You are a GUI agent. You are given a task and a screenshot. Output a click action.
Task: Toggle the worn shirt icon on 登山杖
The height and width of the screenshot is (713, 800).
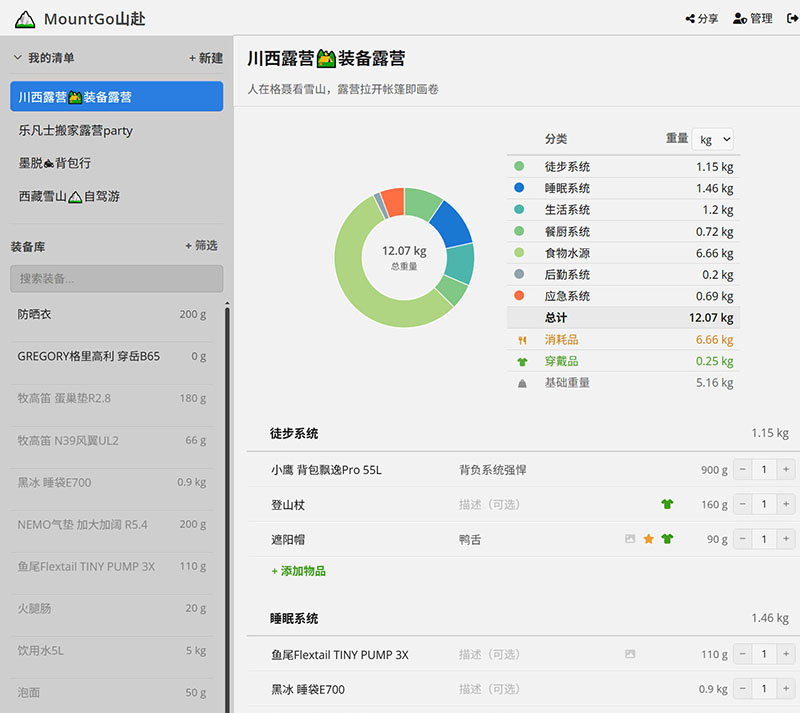pyautogui.click(x=667, y=505)
